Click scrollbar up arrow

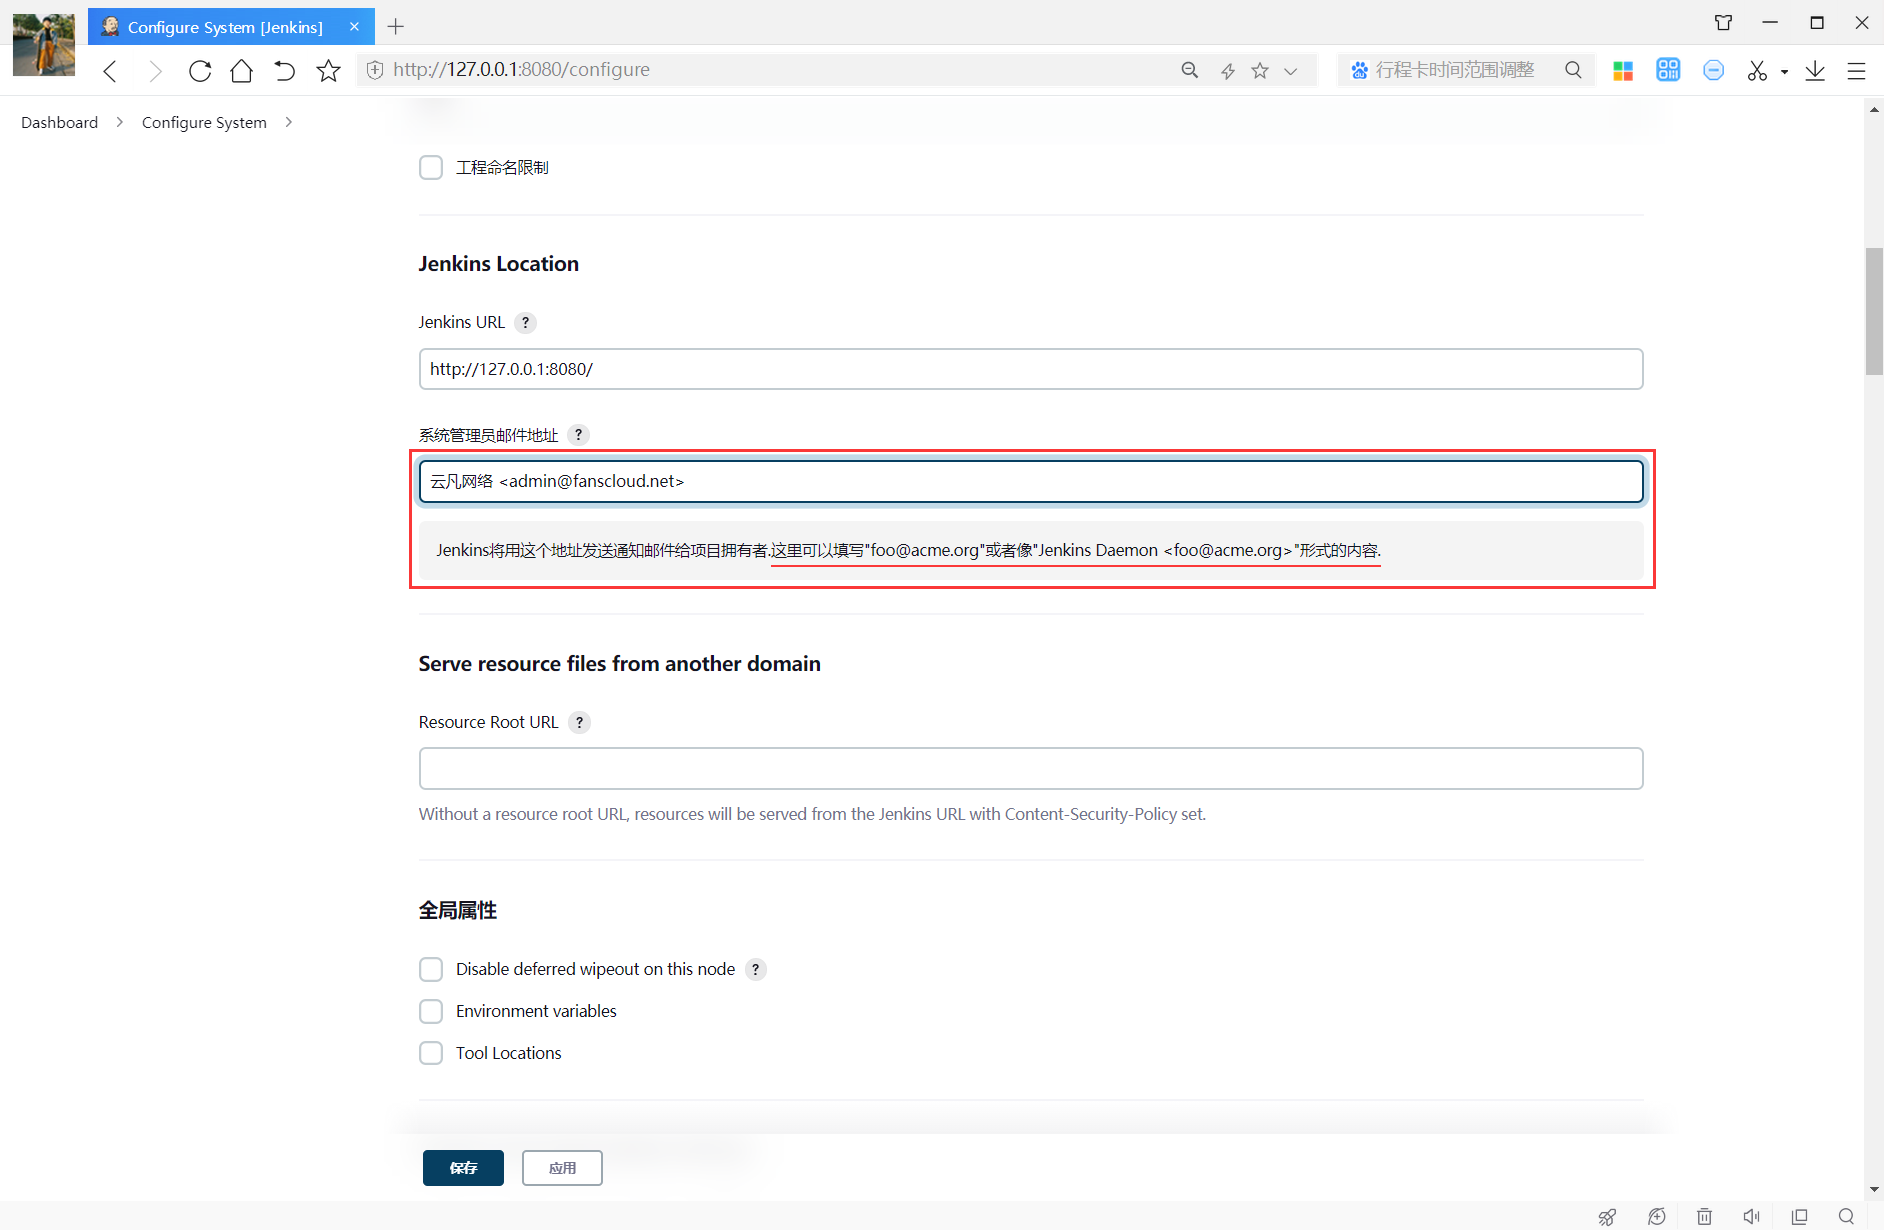1874,109
